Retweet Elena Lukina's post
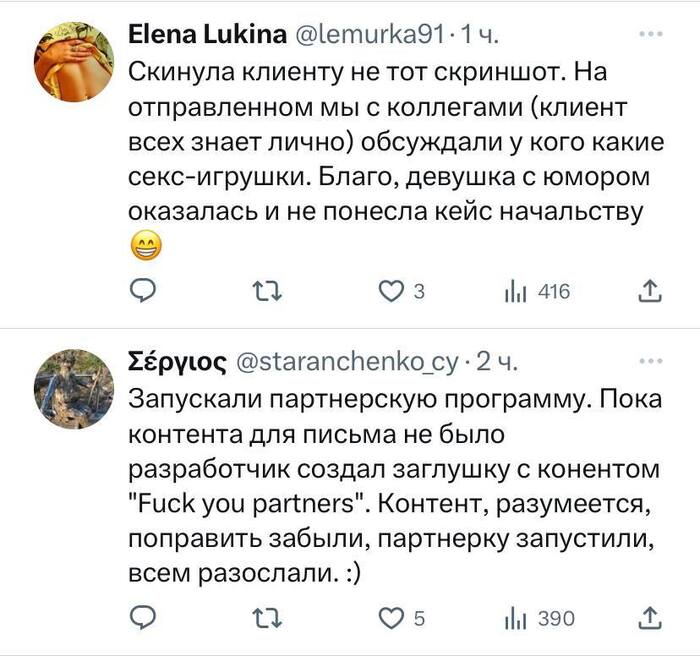700x656 pixels. click(265, 291)
